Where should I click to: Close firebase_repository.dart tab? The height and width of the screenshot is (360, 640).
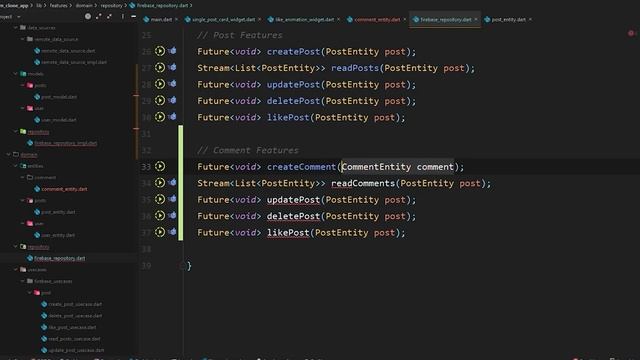(476, 19)
